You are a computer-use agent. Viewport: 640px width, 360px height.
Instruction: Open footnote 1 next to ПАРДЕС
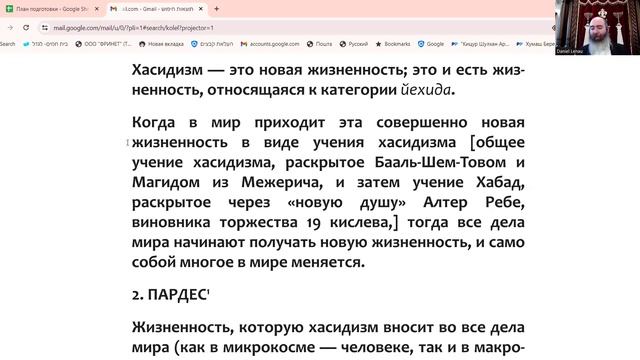[x=208, y=291]
